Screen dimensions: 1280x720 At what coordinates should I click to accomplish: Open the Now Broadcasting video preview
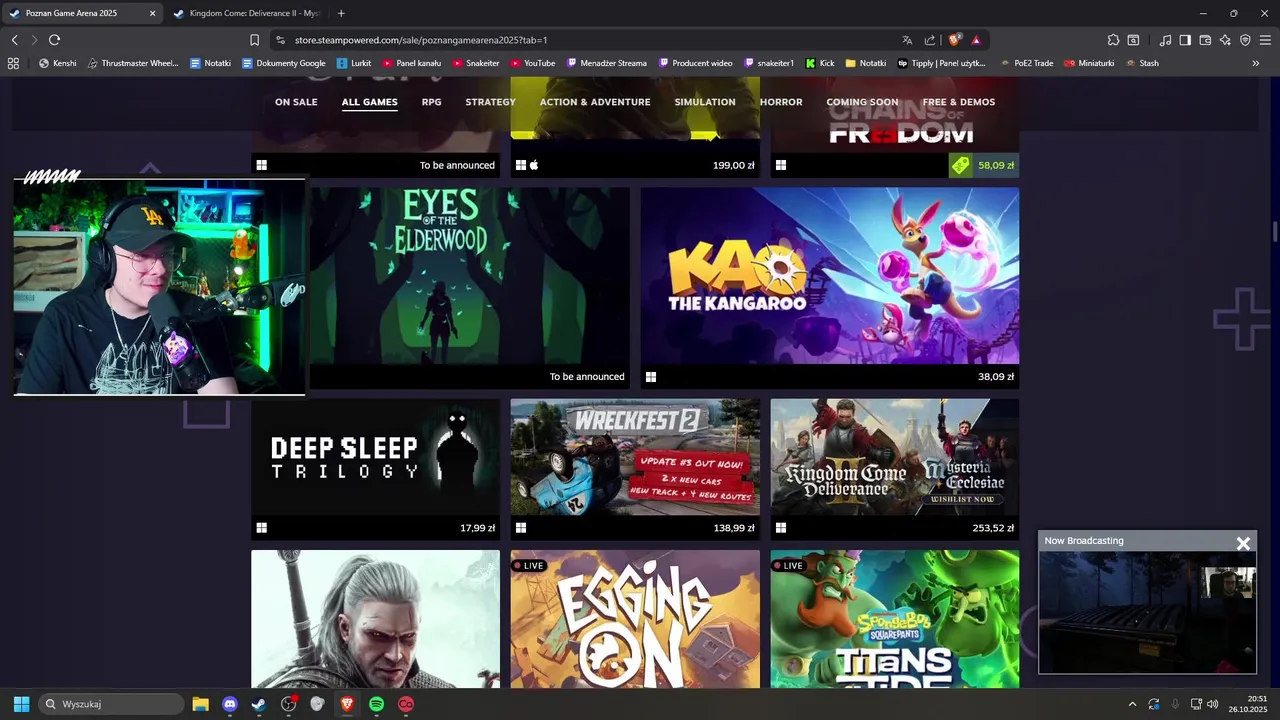coord(1147,612)
